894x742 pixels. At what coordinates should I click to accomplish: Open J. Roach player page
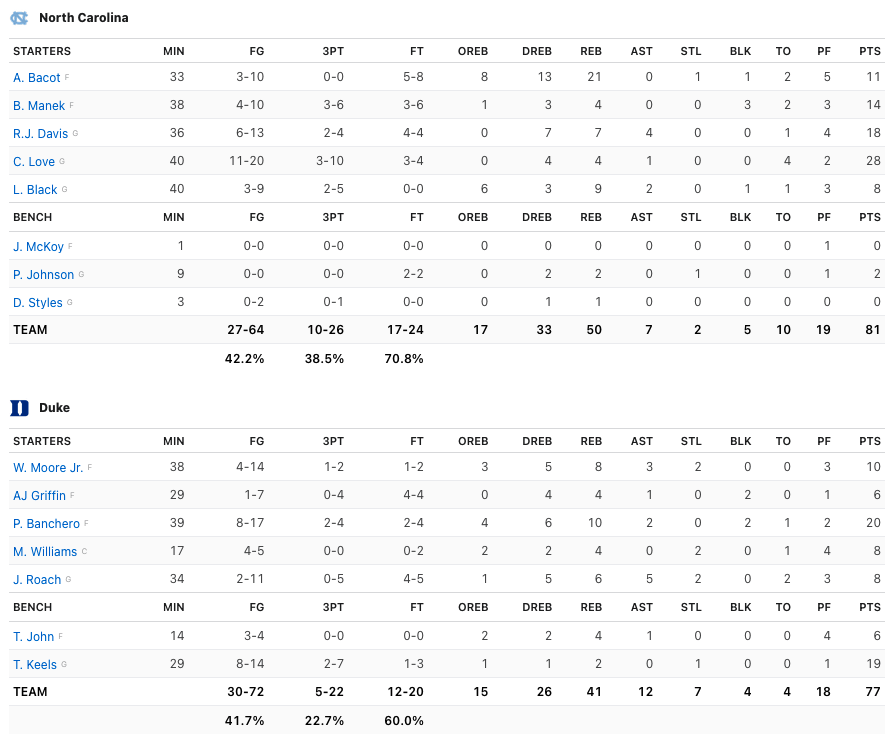37,580
